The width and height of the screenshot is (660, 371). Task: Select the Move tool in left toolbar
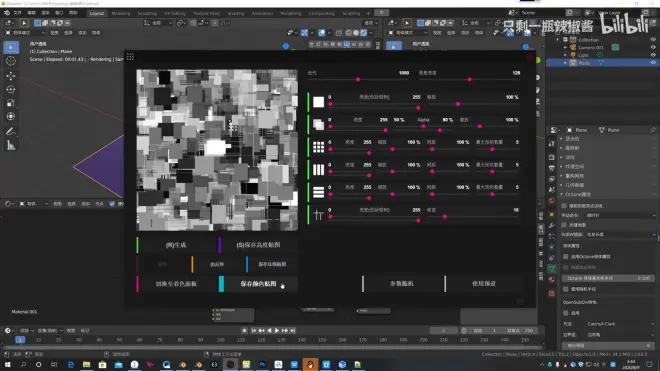tap(11, 75)
